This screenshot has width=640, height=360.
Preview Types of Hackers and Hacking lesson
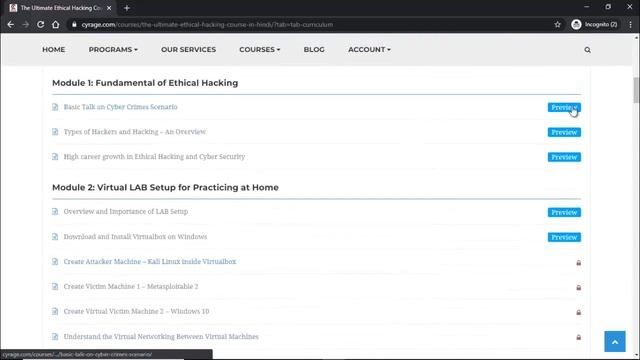(564, 132)
